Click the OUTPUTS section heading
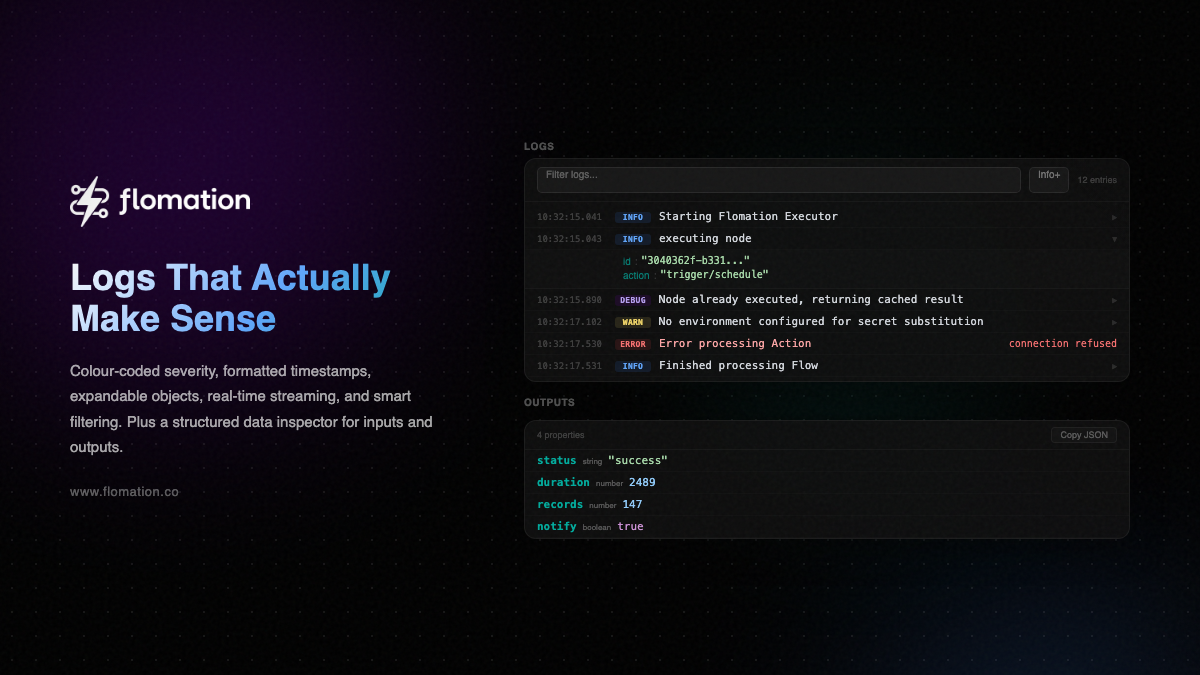Screen dimensions: 1200x675 click(549, 403)
